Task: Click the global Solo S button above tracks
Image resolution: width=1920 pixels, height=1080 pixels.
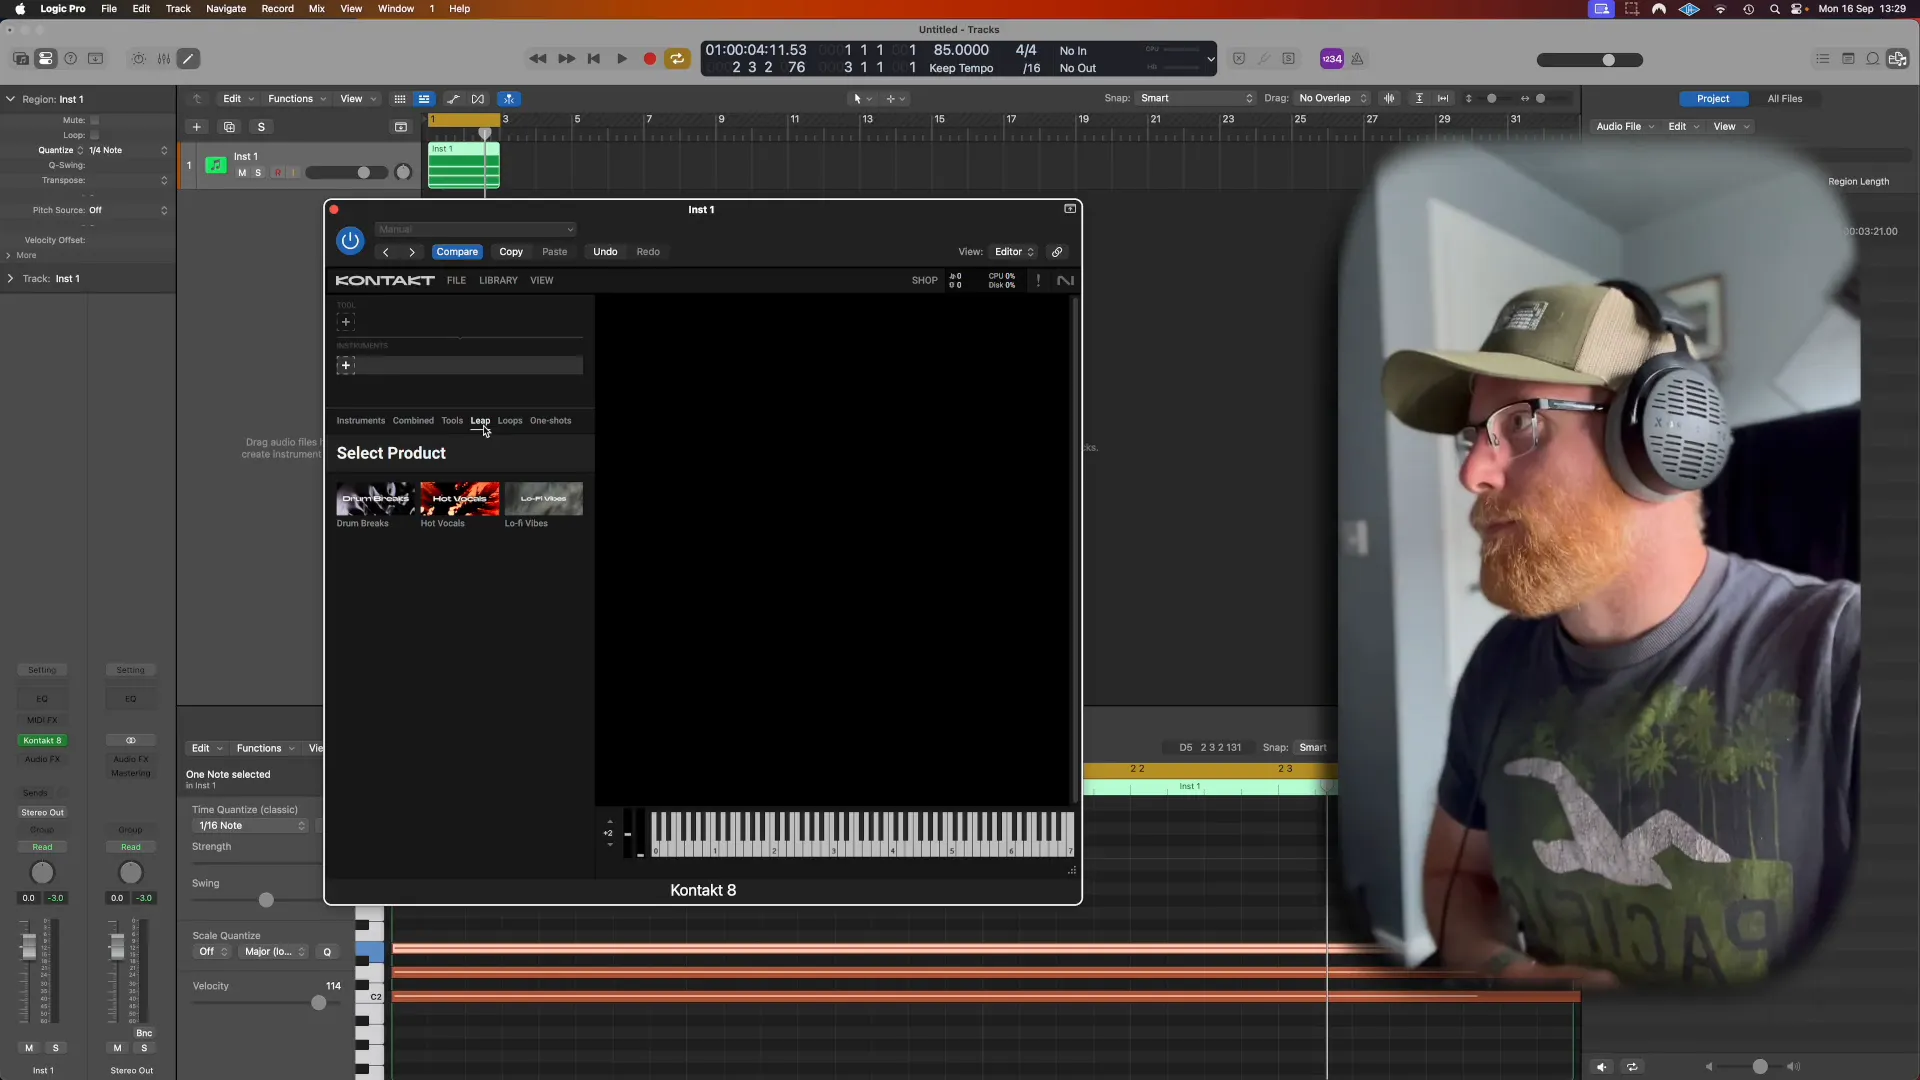Action: (261, 127)
